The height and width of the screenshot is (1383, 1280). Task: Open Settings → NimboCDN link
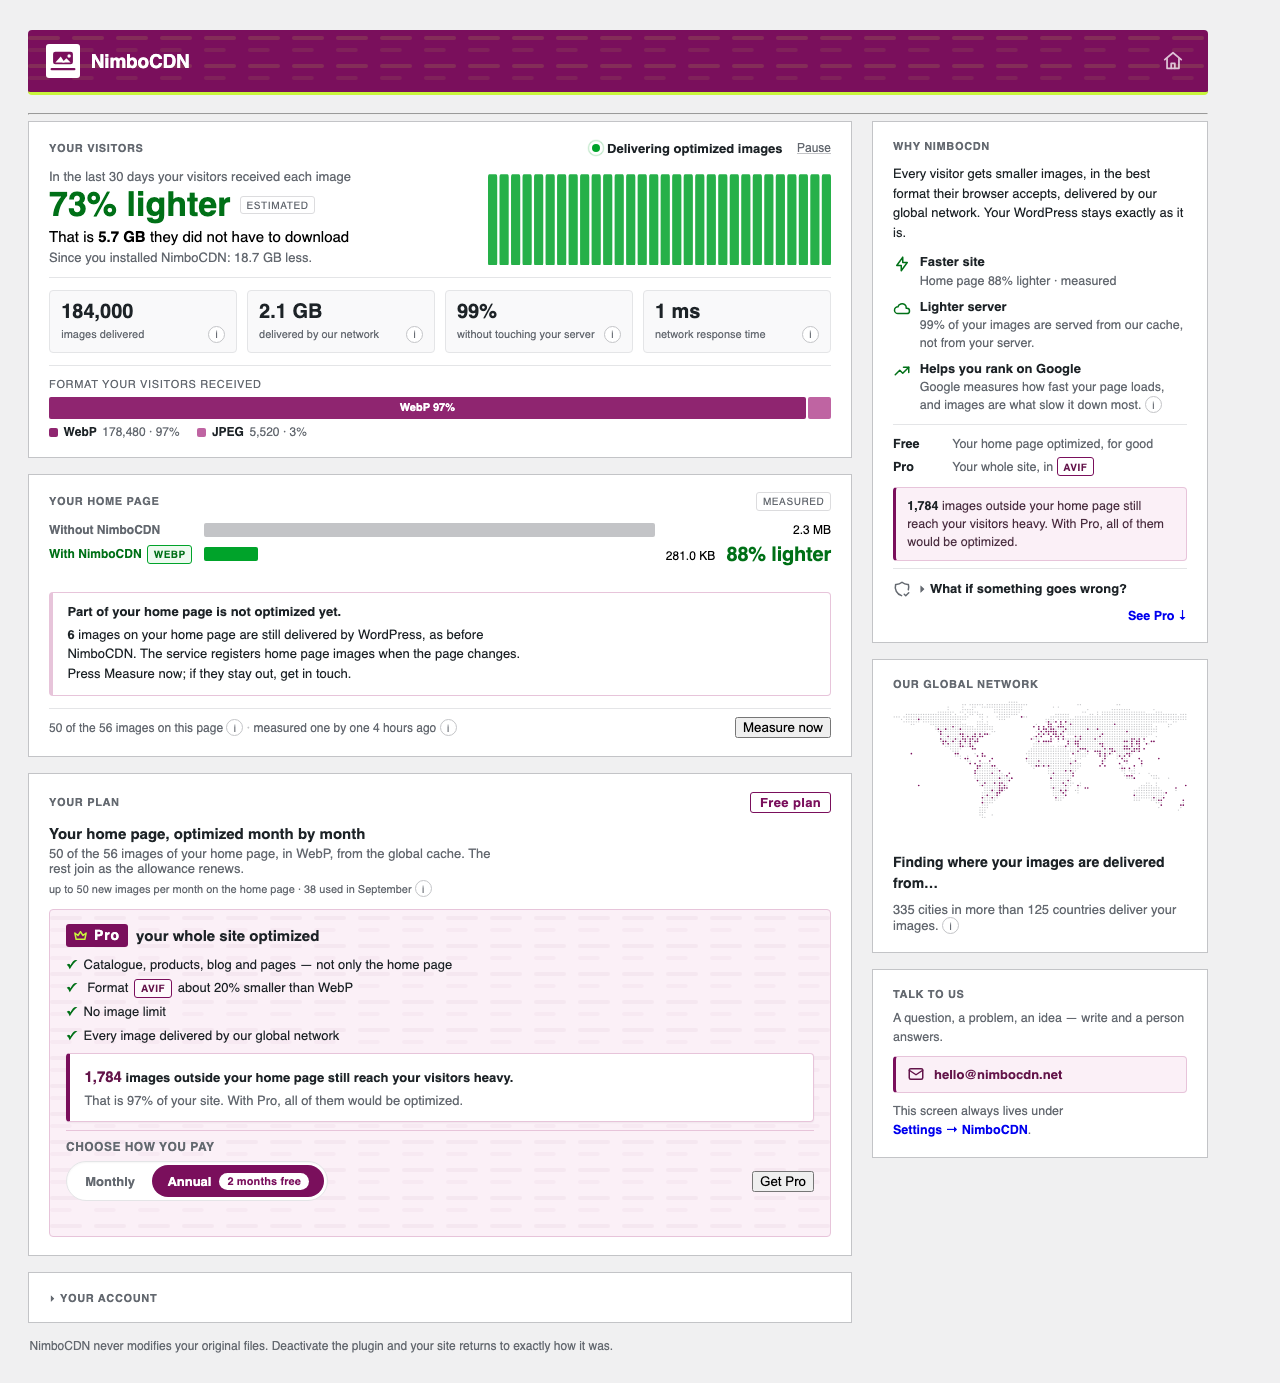(961, 1129)
